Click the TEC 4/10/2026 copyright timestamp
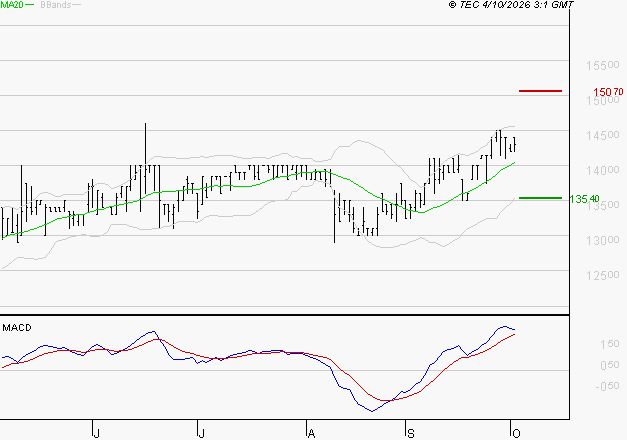 tap(511, 5)
